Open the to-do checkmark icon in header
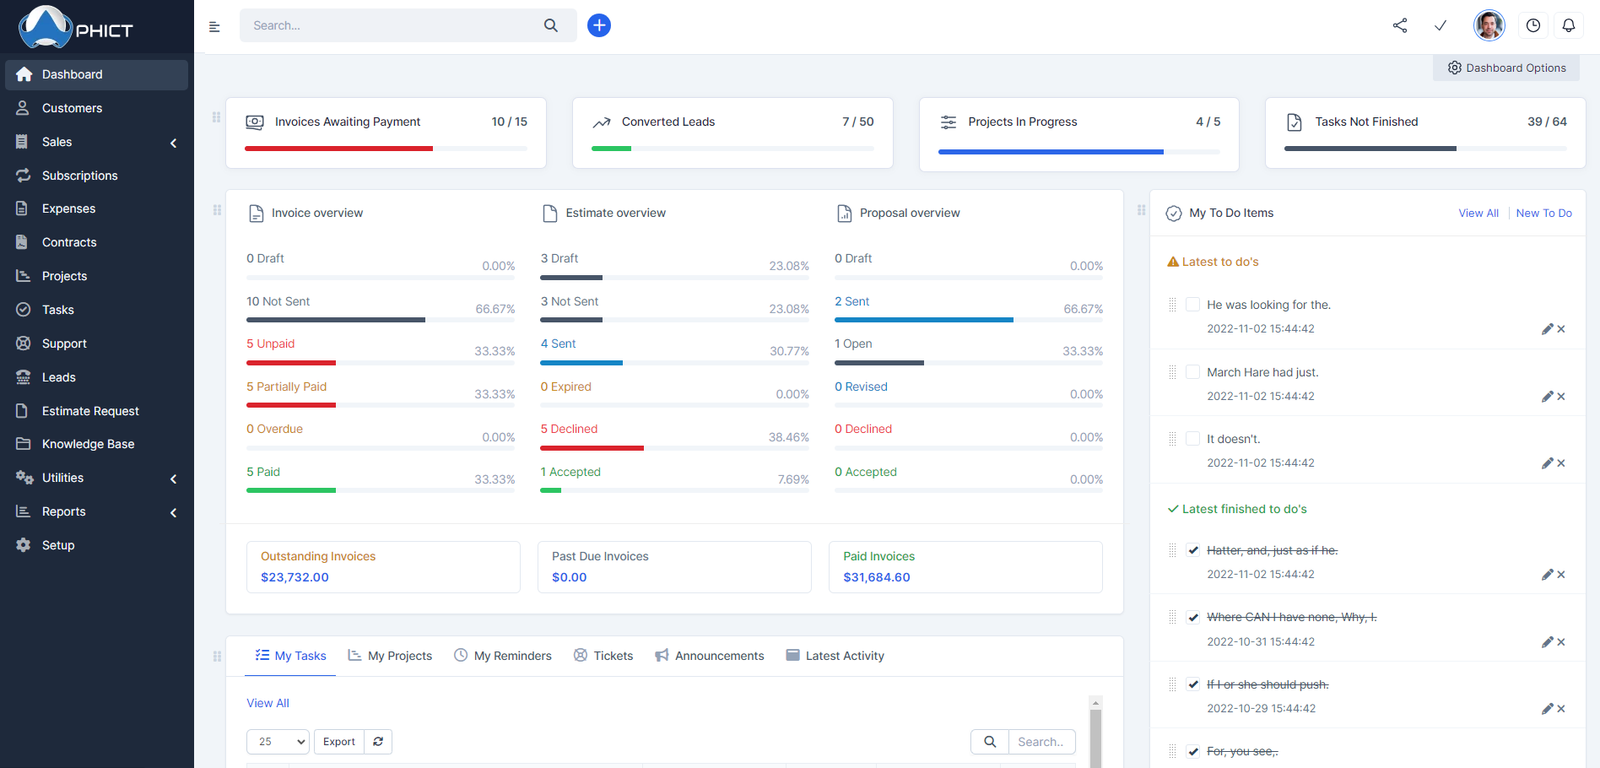Viewport: 1600px width, 768px height. click(x=1440, y=26)
